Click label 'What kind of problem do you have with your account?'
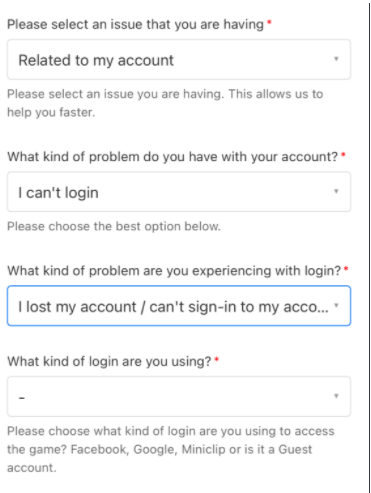 173,157
